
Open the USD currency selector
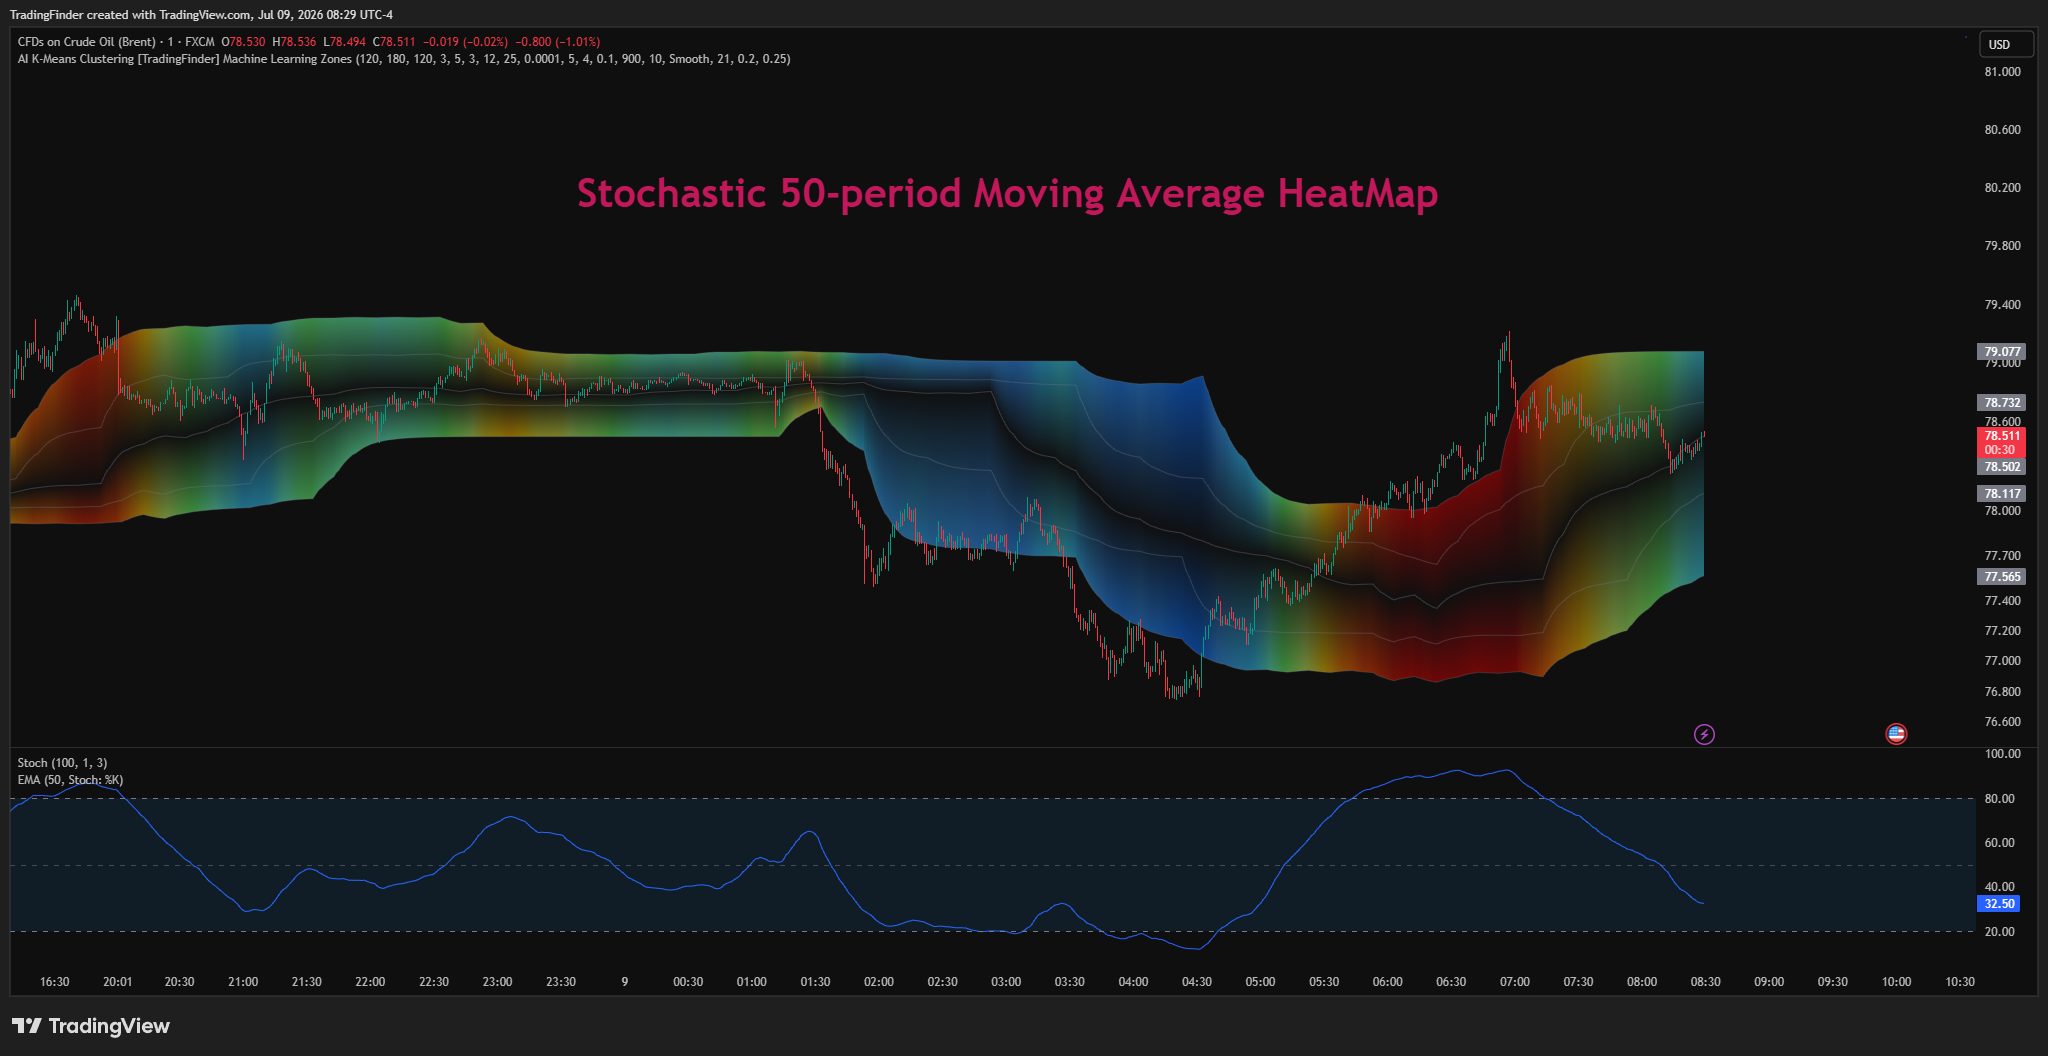pyautogui.click(x=2007, y=44)
